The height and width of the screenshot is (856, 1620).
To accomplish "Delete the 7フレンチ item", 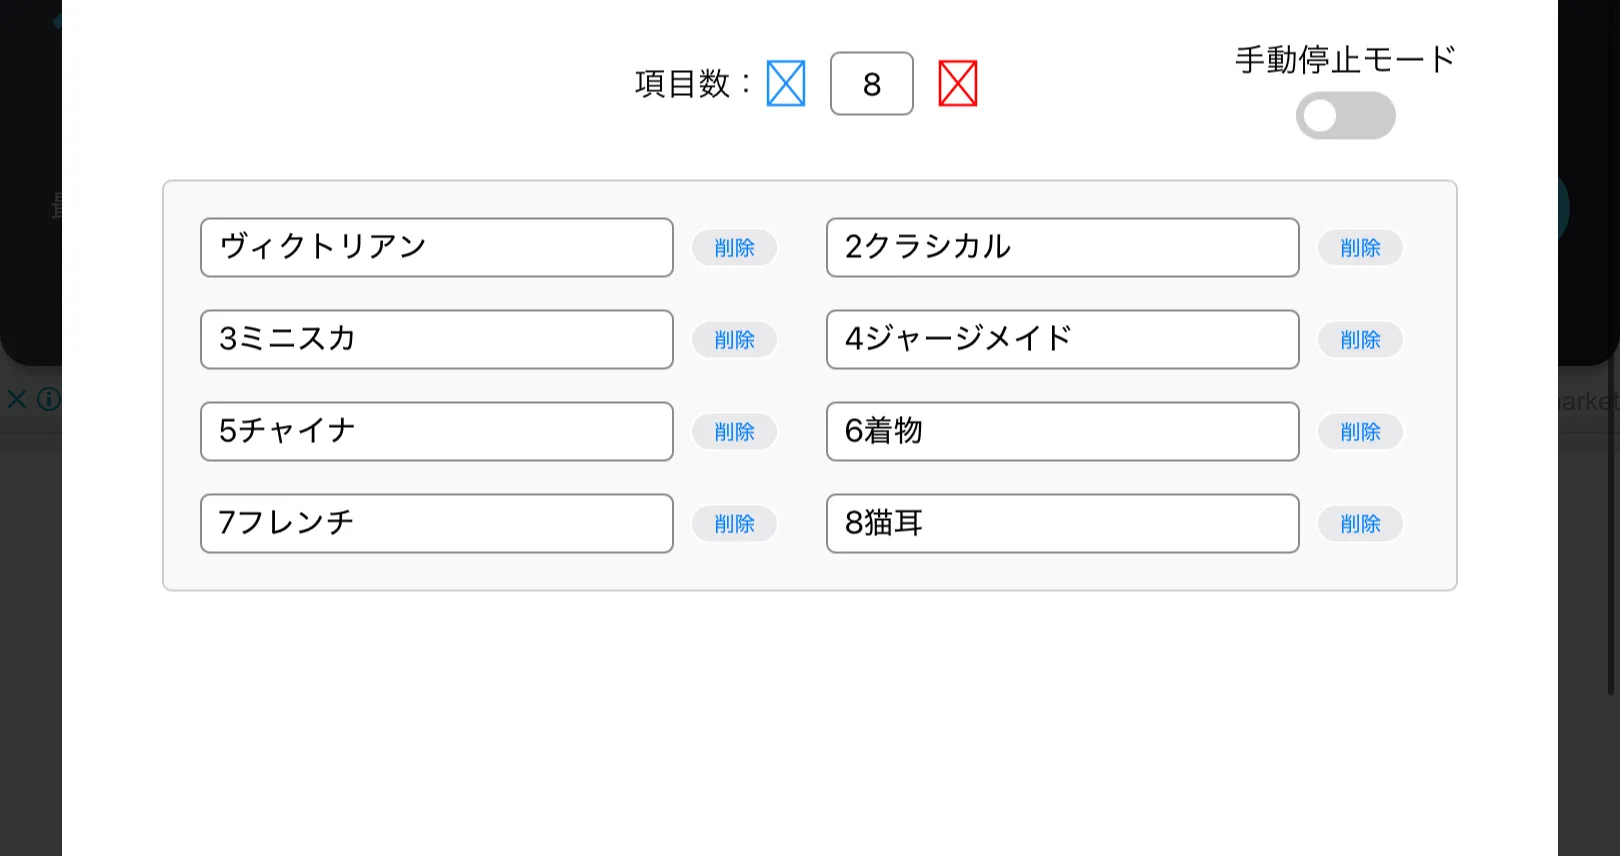I will (734, 524).
